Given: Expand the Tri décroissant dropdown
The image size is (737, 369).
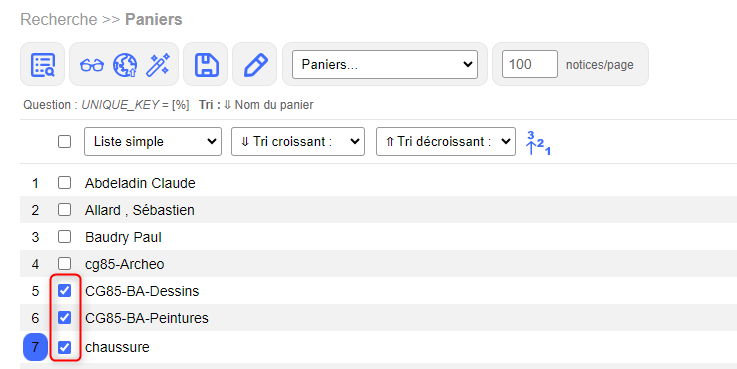Looking at the screenshot, I should [x=446, y=141].
